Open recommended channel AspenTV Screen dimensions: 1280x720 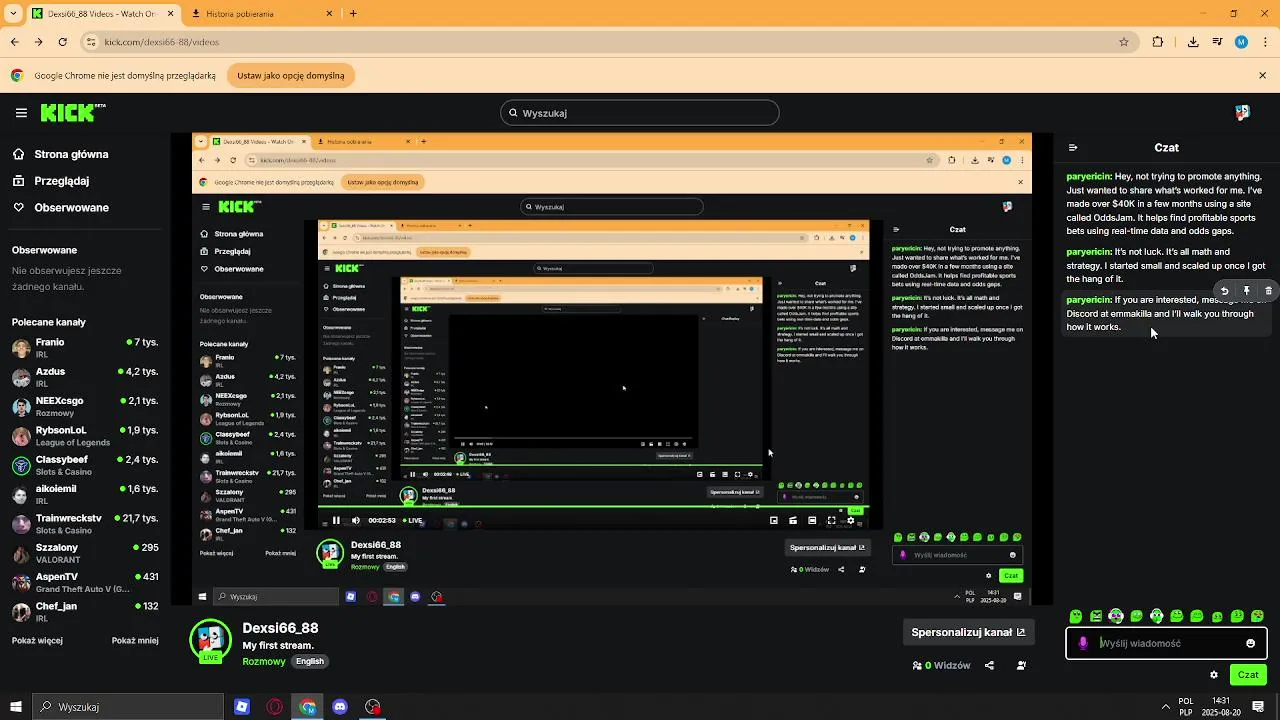(x=85, y=582)
